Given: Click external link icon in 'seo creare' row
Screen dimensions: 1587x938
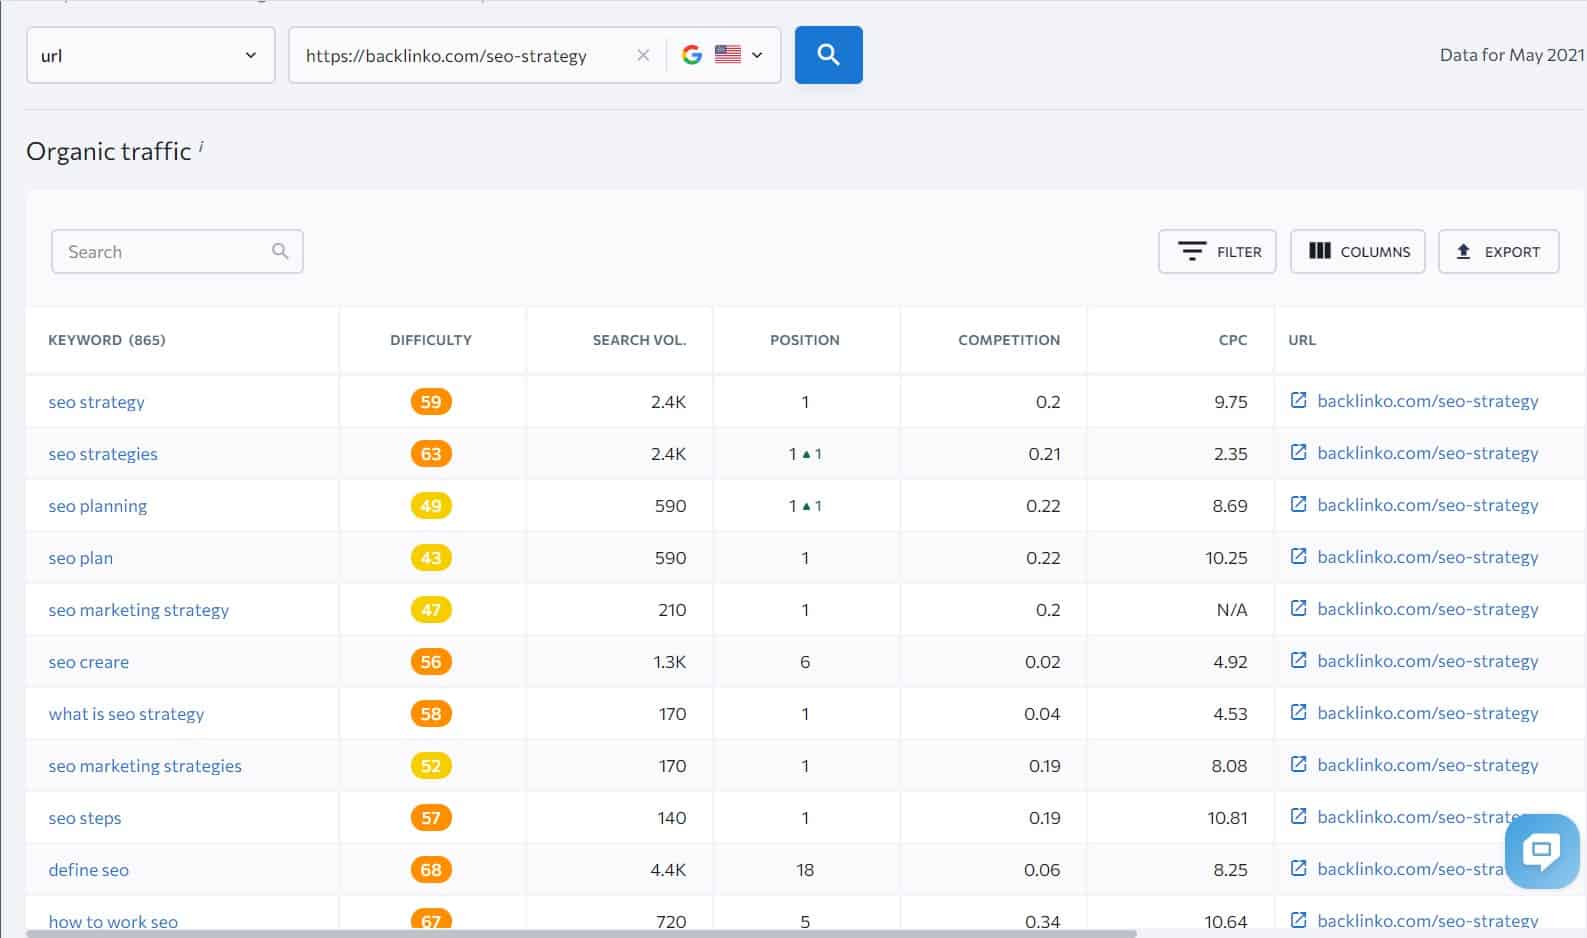Looking at the screenshot, I should coord(1298,660).
